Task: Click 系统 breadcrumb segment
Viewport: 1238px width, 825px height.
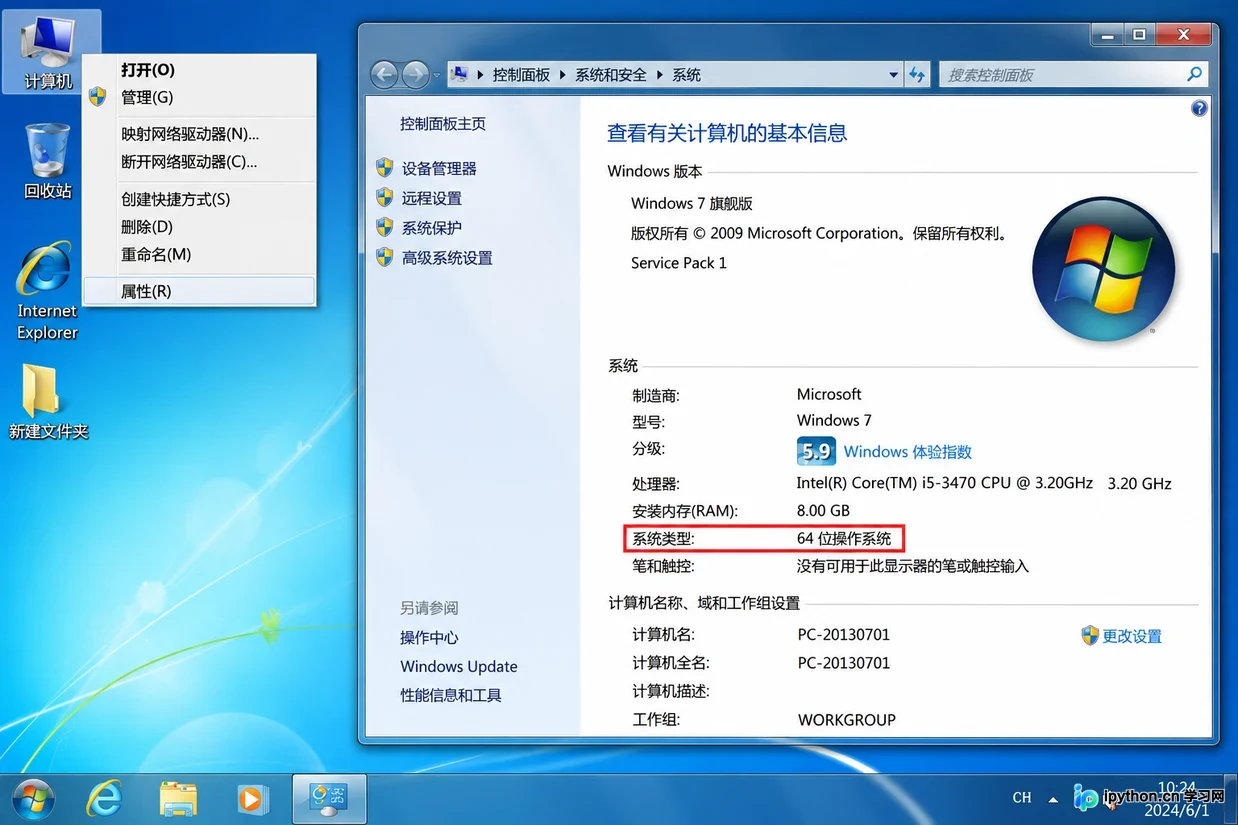Action: pyautogui.click(x=686, y=75)
